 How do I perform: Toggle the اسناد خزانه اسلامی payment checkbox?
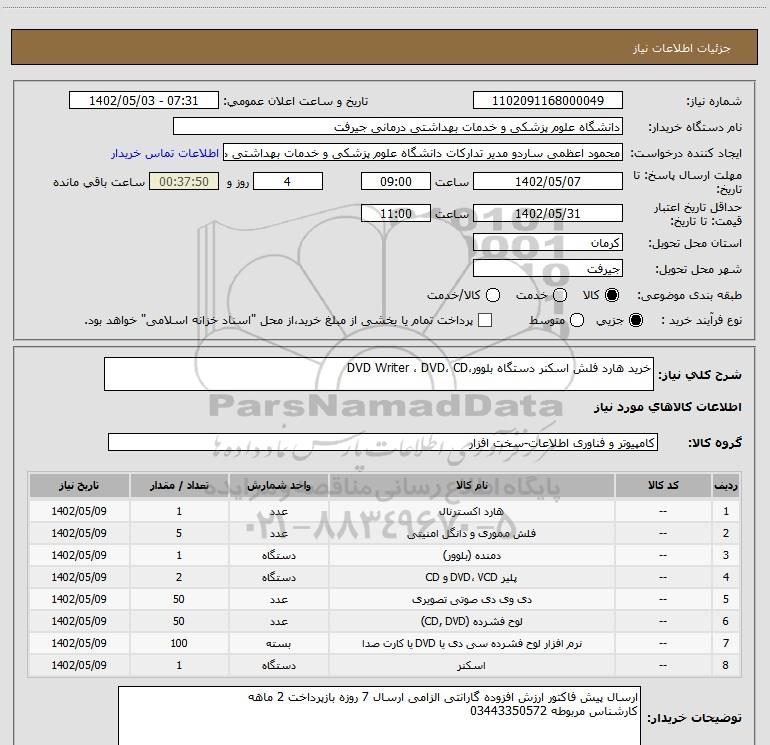point(485,320)
